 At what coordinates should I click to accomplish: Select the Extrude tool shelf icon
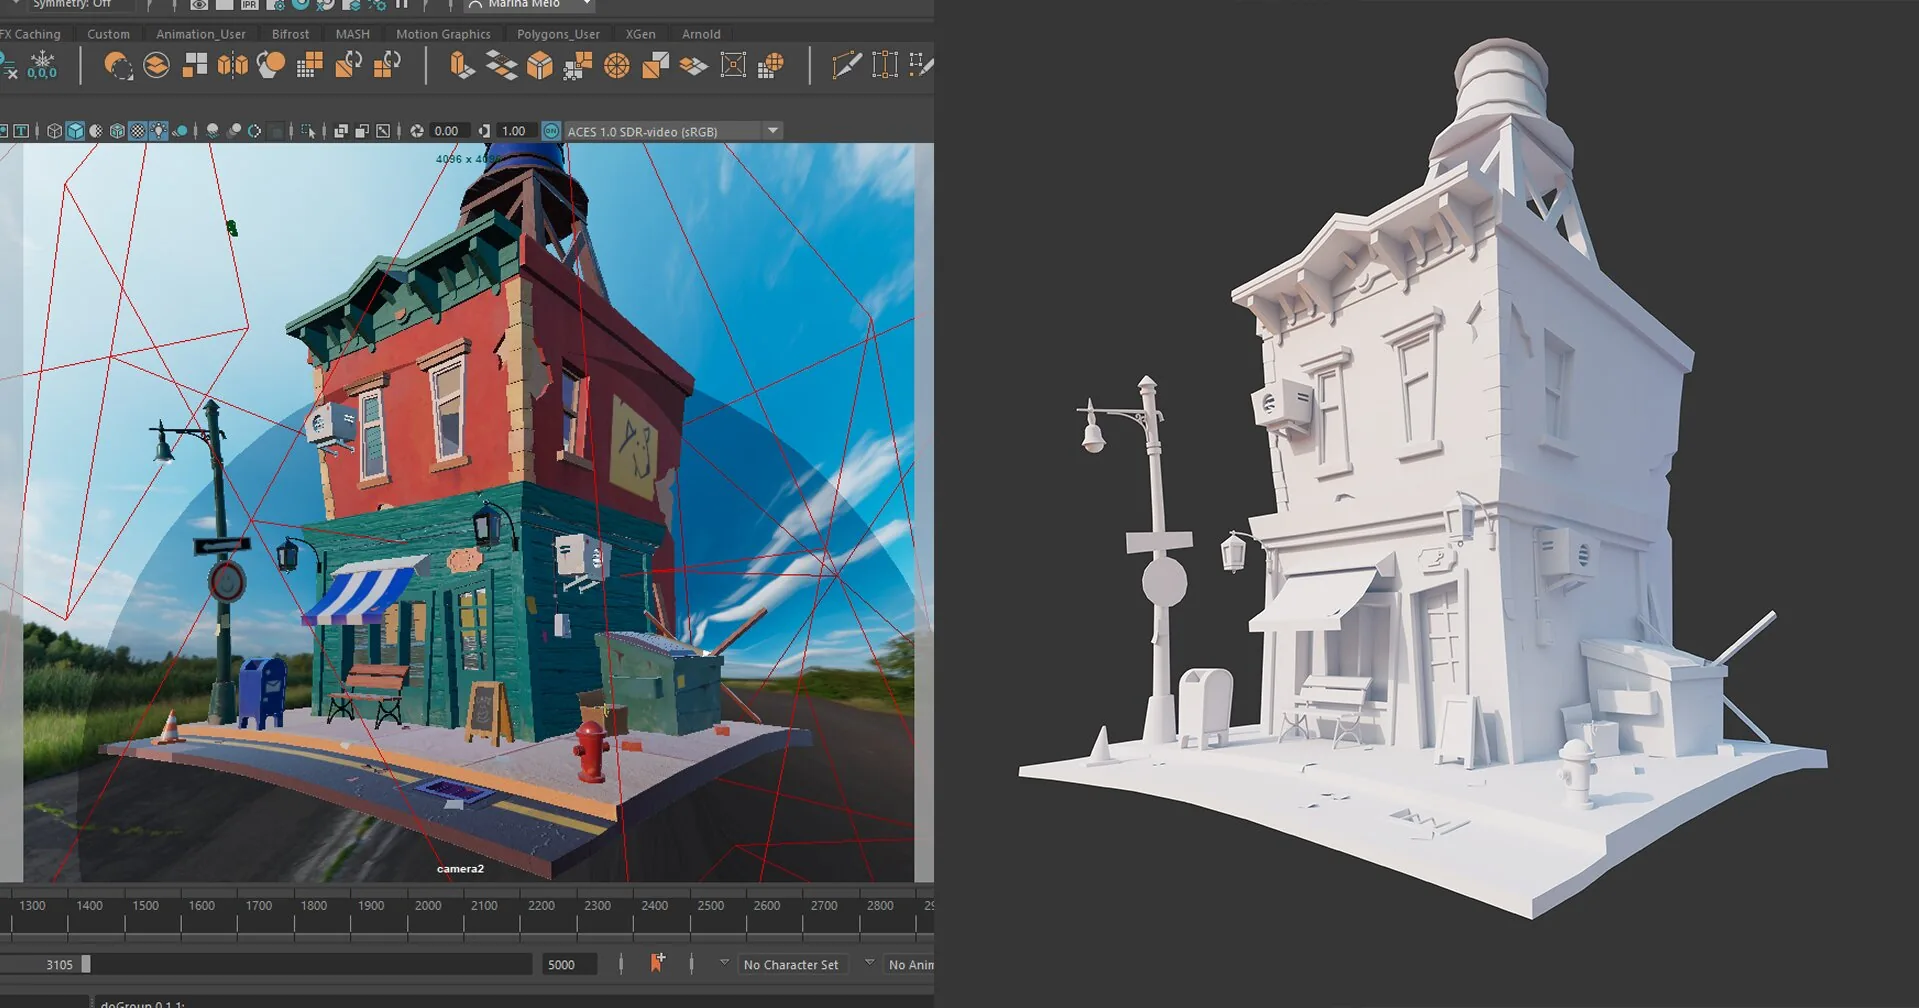point(461,66)
